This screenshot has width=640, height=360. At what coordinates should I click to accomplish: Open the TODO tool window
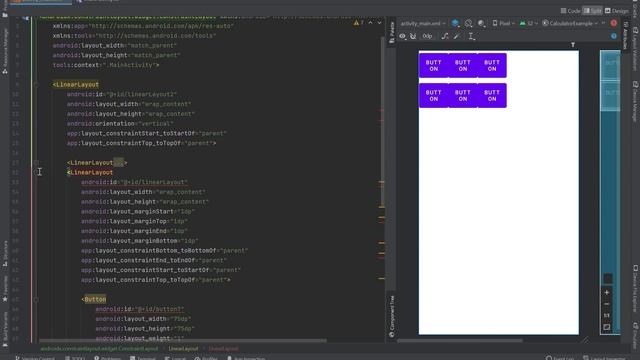75,358
